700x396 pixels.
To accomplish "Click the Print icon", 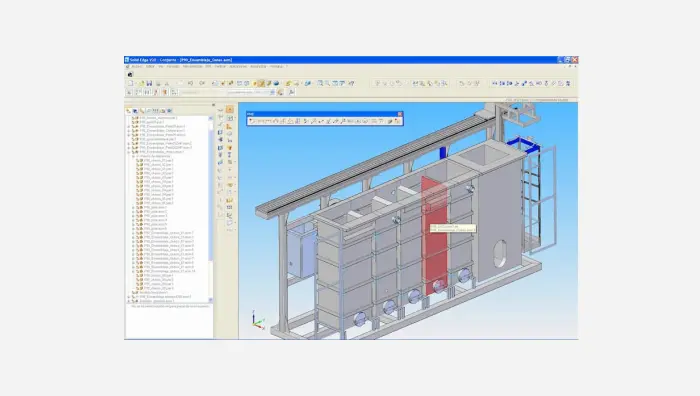I will 158,83.
